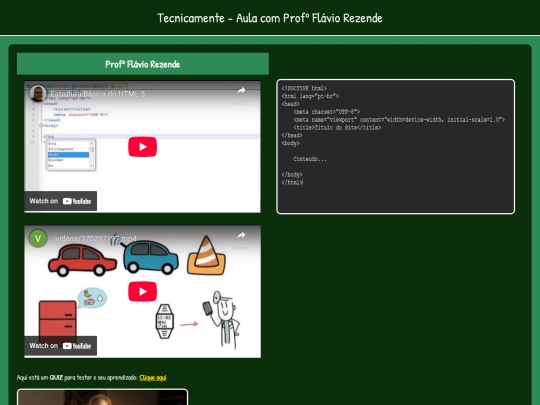Share the Estrutura Básica do HTML 5 video
The image size is (540, 405).
point(241,94)
